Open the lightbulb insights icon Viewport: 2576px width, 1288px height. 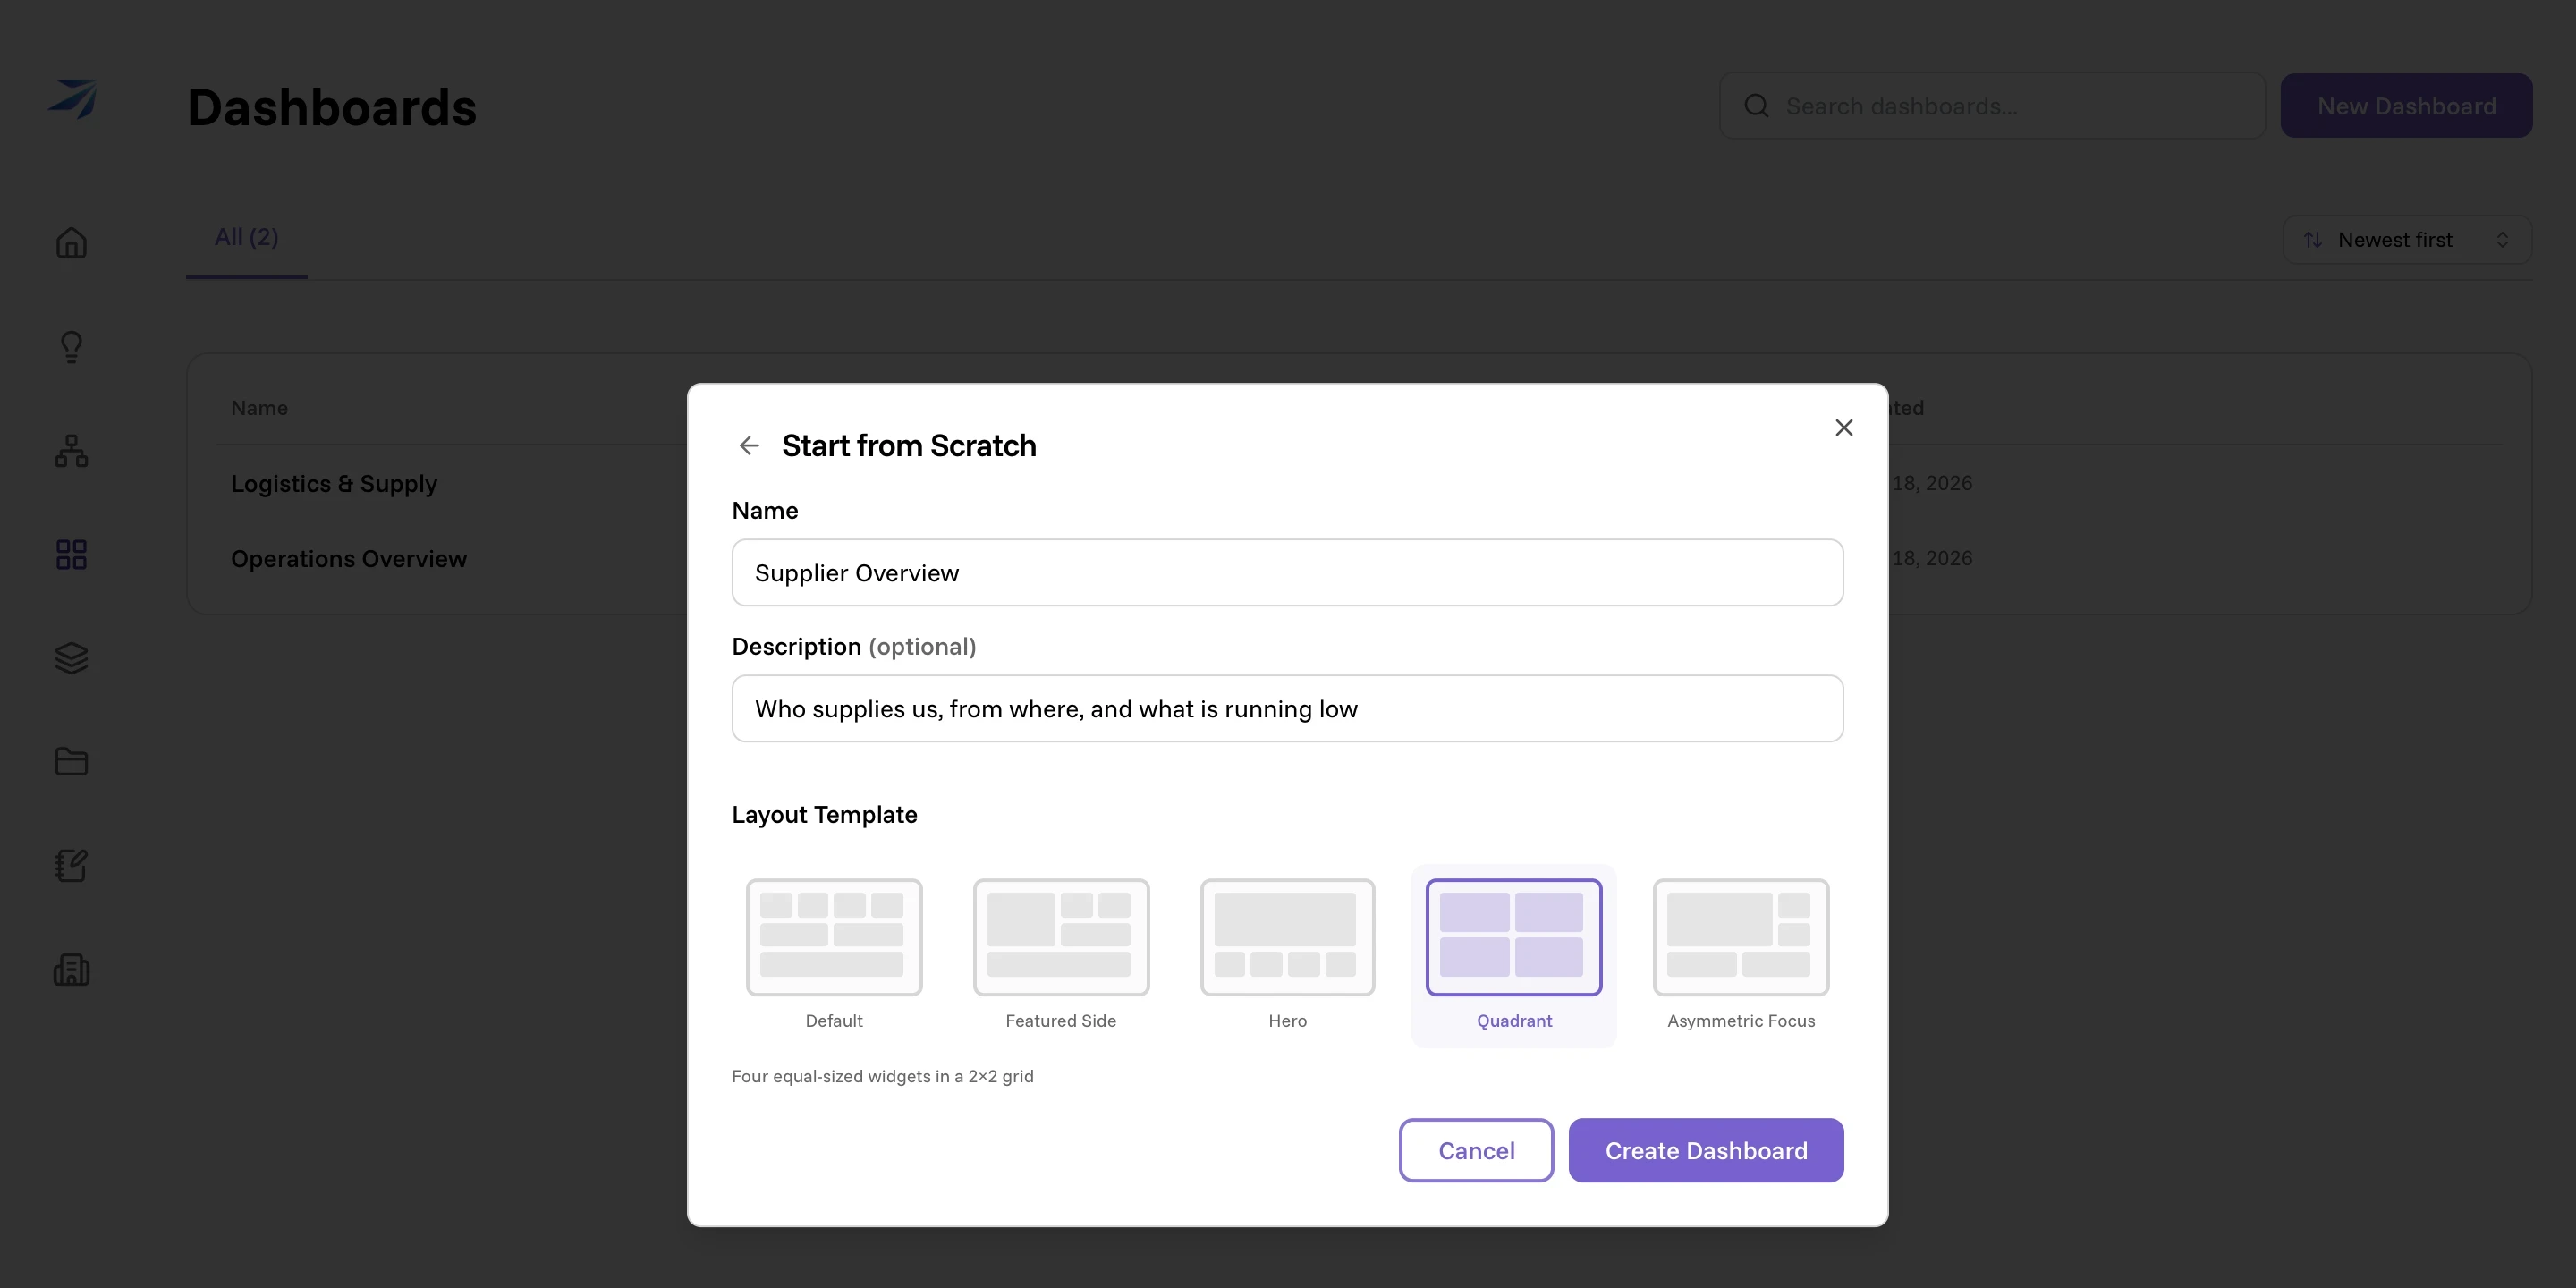(71, 347)
